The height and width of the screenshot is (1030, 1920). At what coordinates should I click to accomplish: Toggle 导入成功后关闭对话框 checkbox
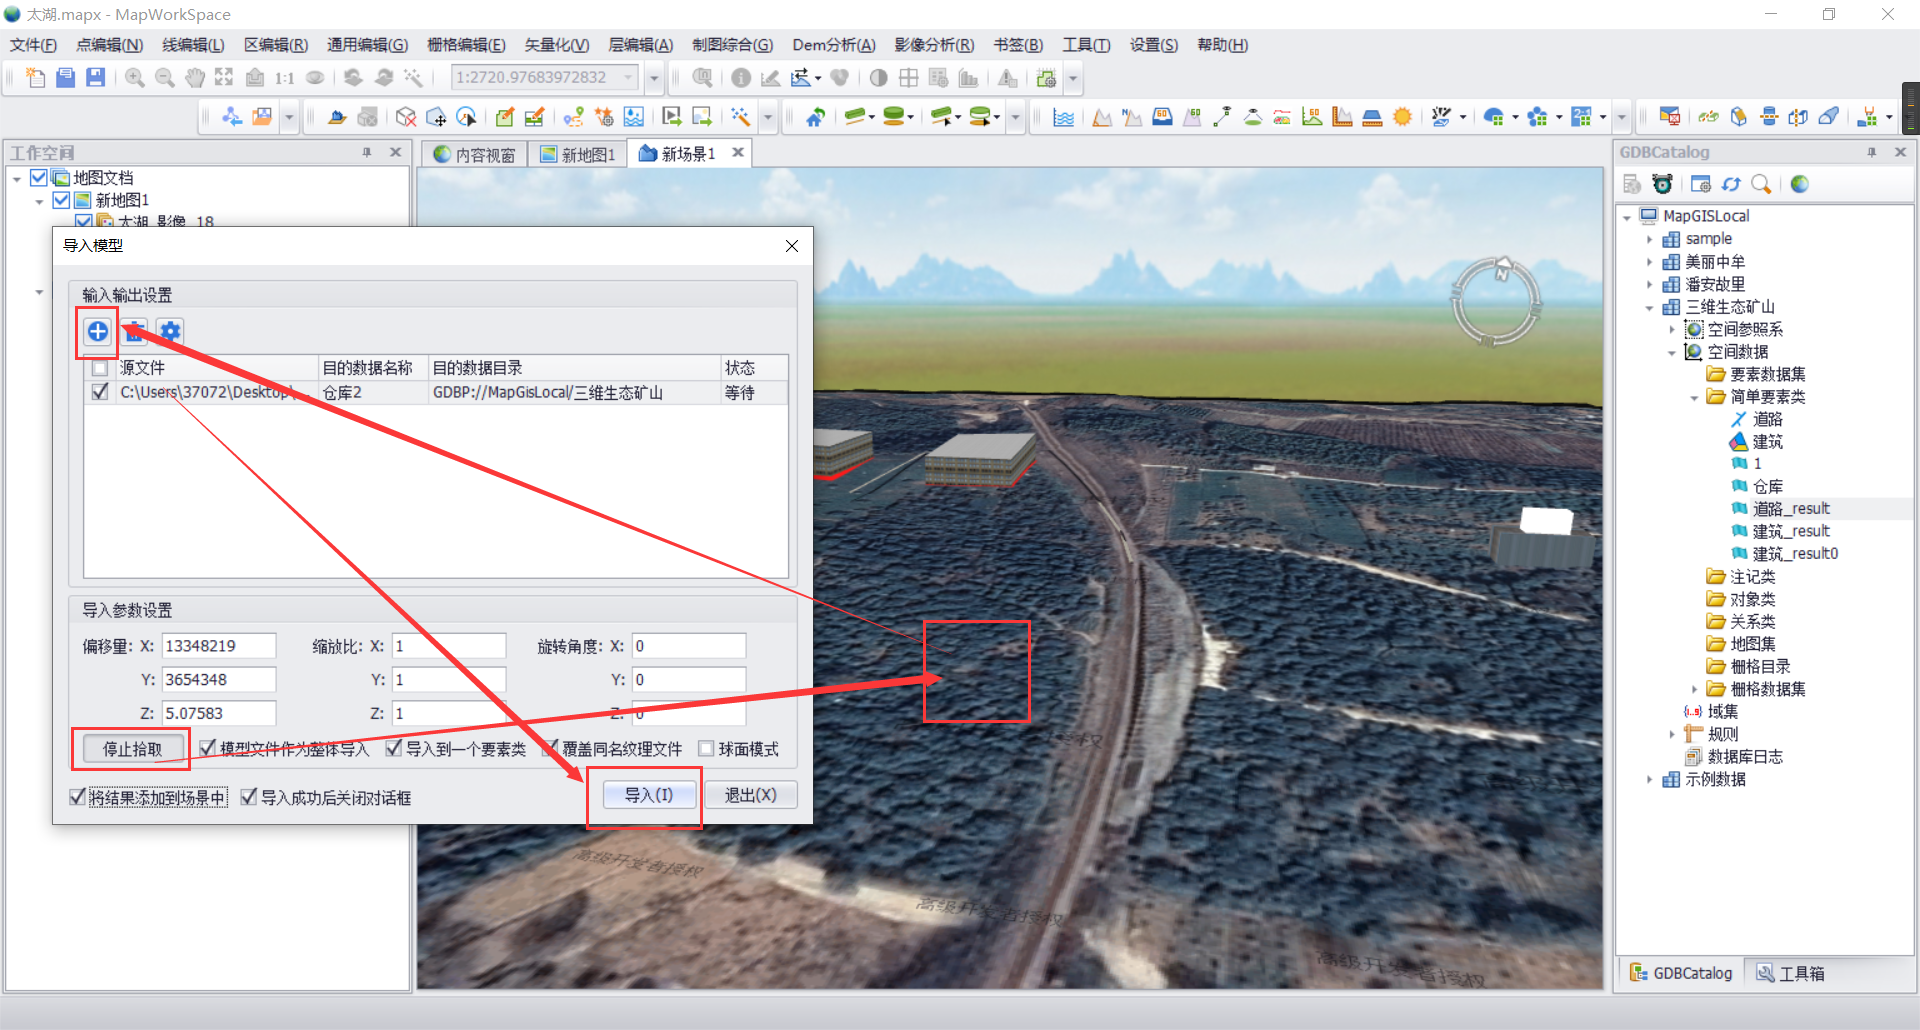pyautogui.click(x=249, y=797)
